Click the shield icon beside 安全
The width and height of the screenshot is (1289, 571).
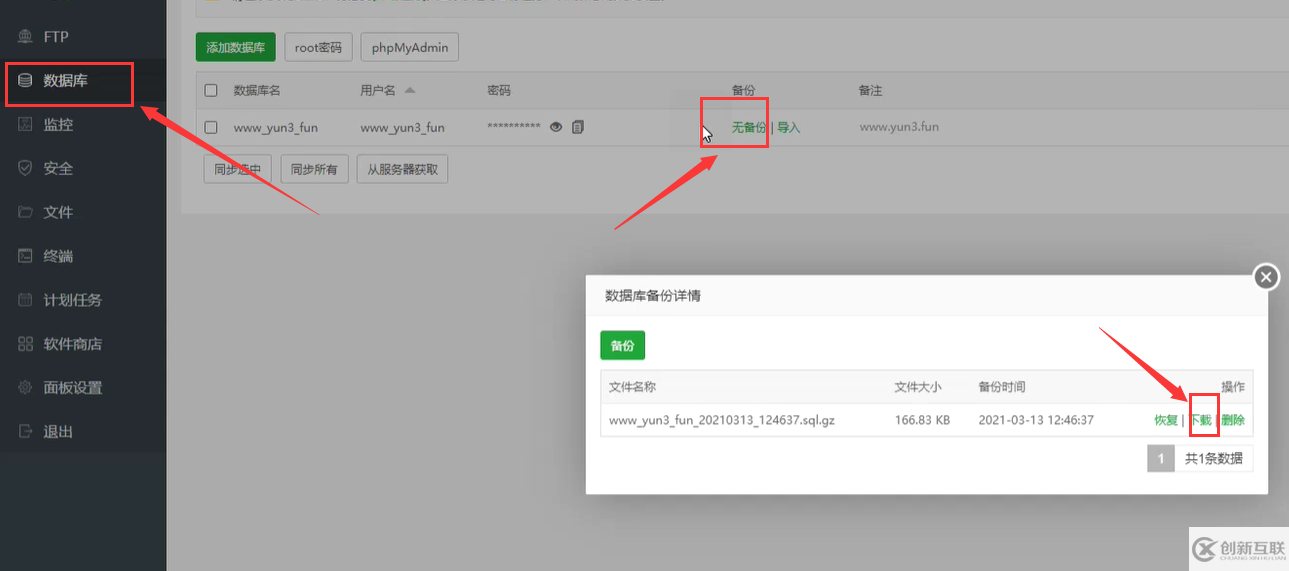25,168
